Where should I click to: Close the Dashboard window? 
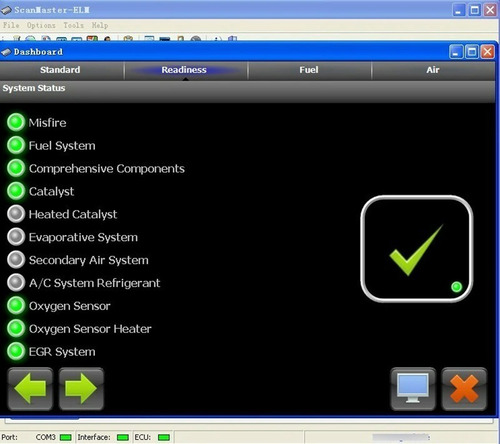coord(488,52)
